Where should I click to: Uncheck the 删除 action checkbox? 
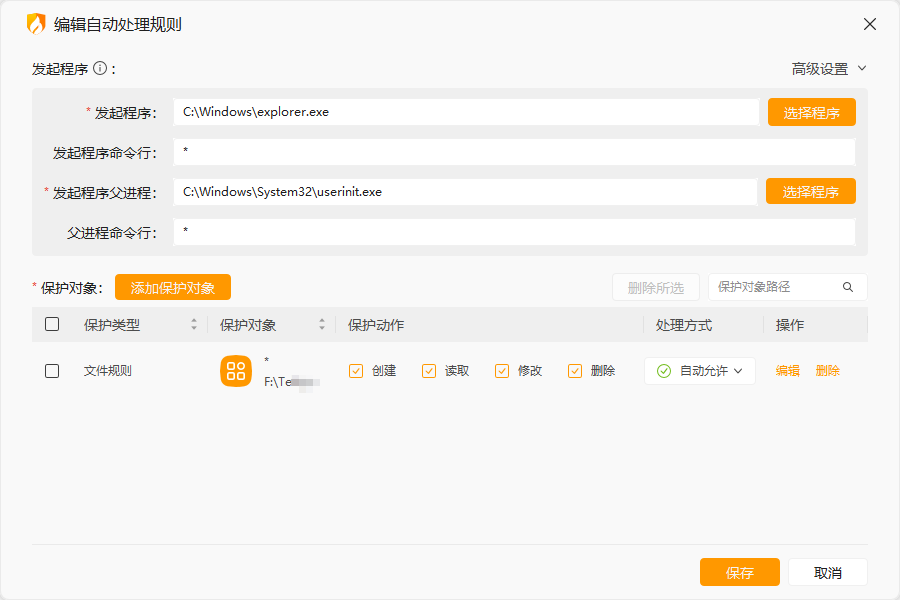(575, 371)
